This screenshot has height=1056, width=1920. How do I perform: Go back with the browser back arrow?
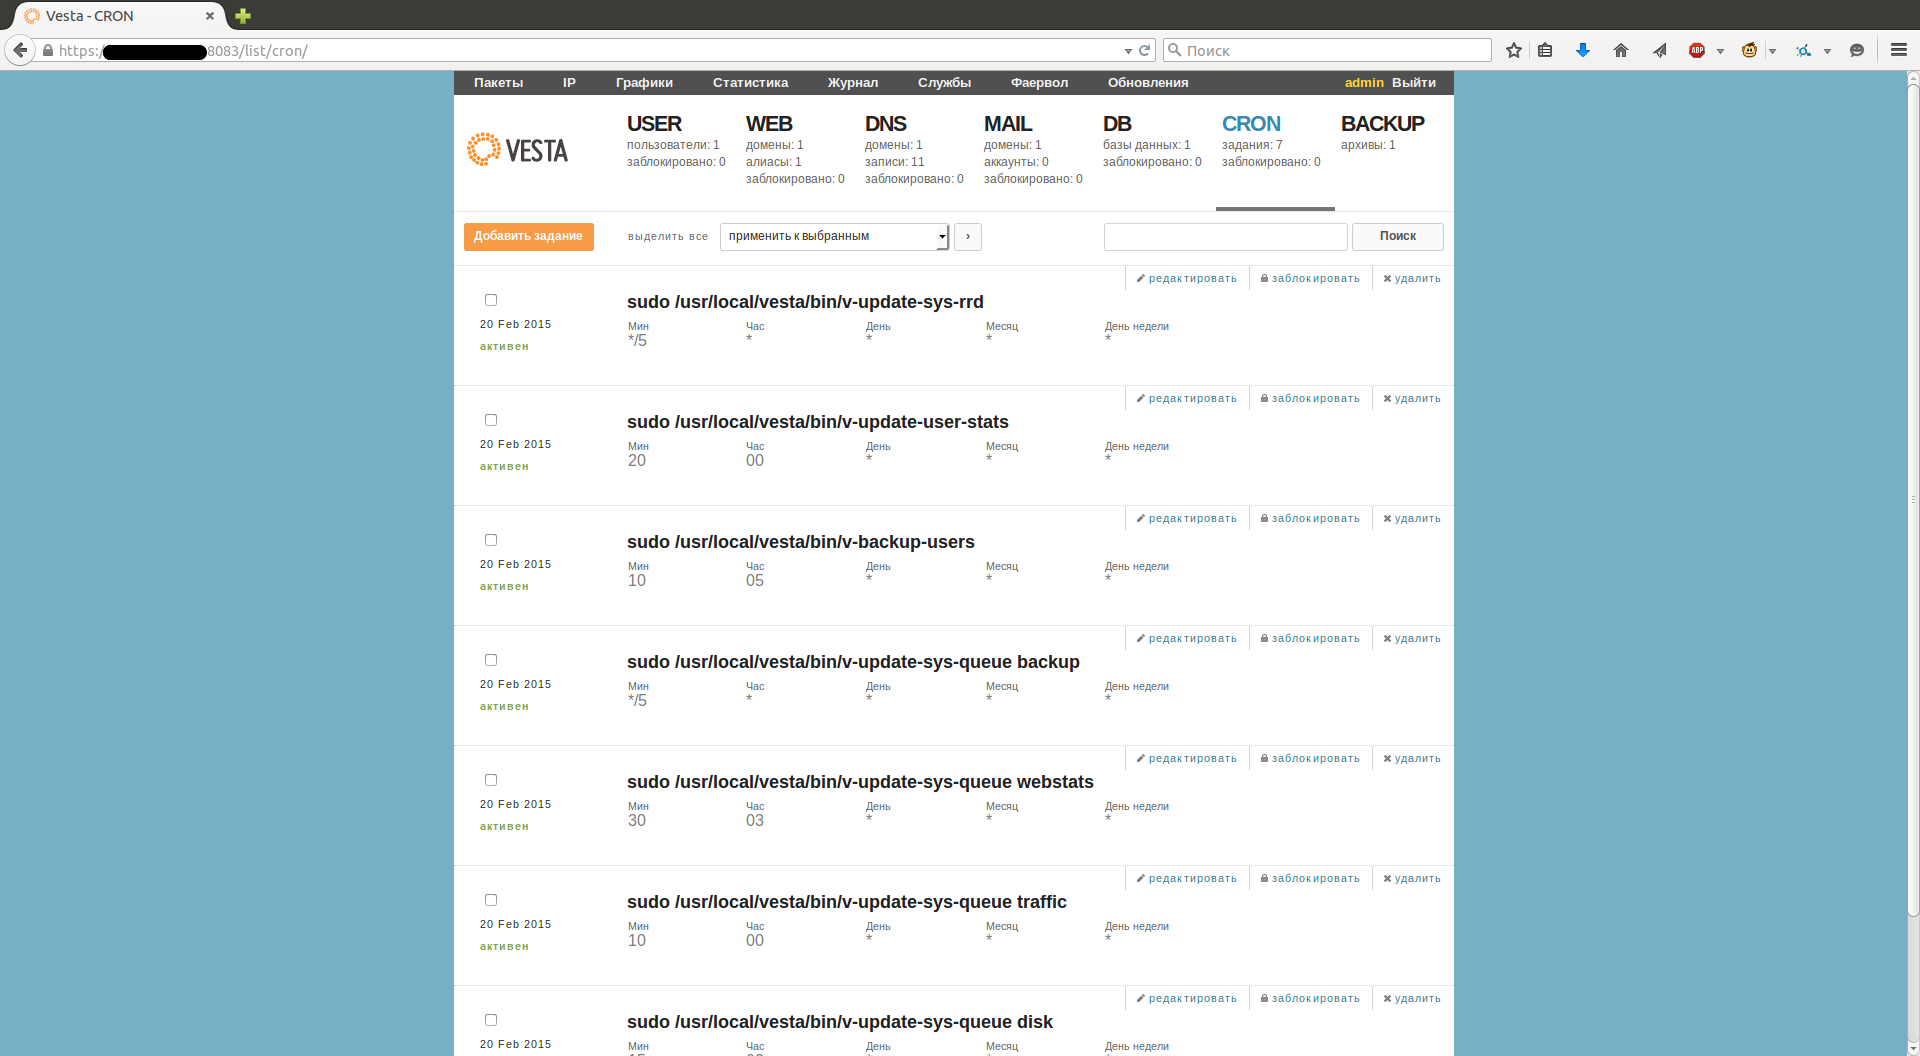20,50
